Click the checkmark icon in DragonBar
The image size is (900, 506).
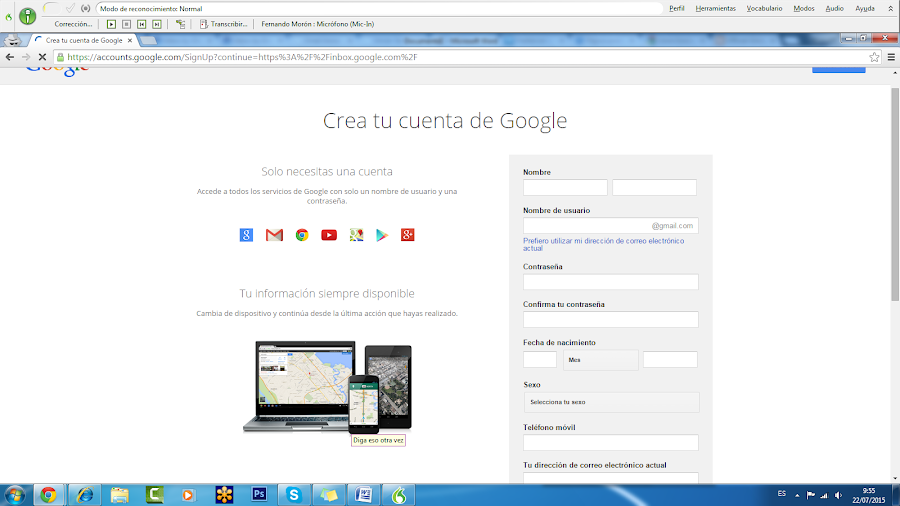pos(70,9)
